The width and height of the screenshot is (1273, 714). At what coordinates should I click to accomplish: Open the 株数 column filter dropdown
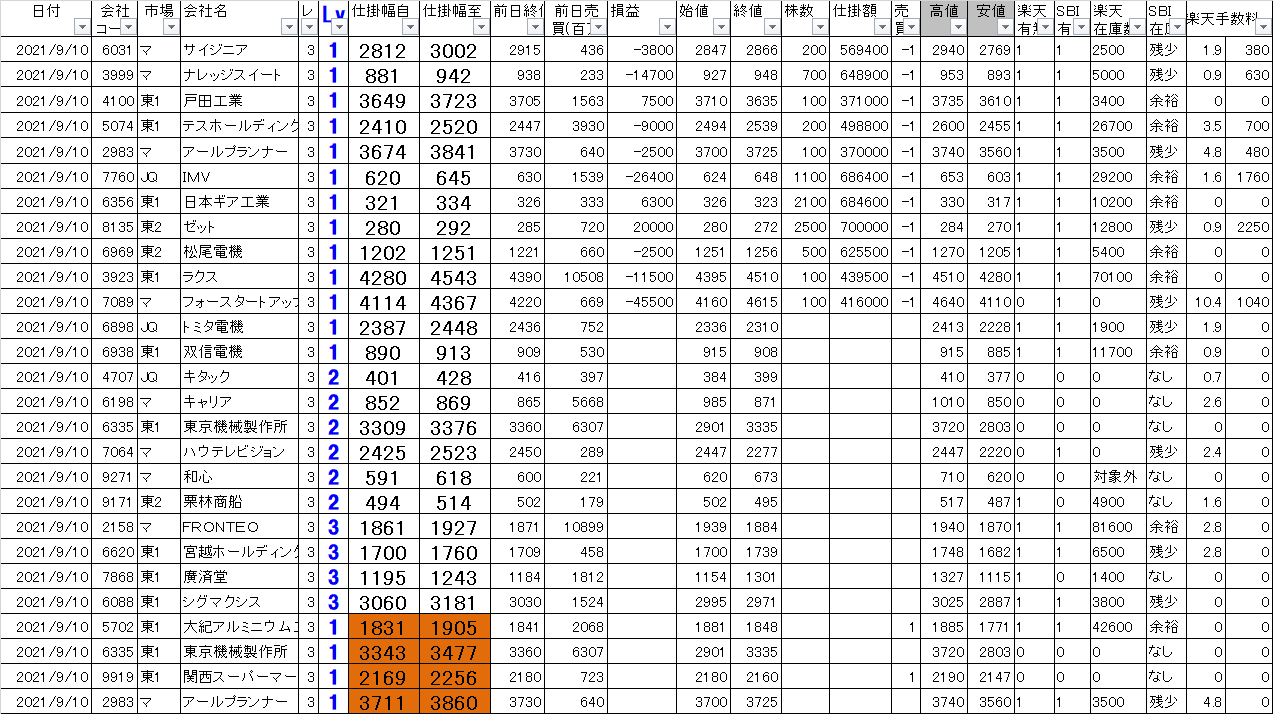point(821,29)
